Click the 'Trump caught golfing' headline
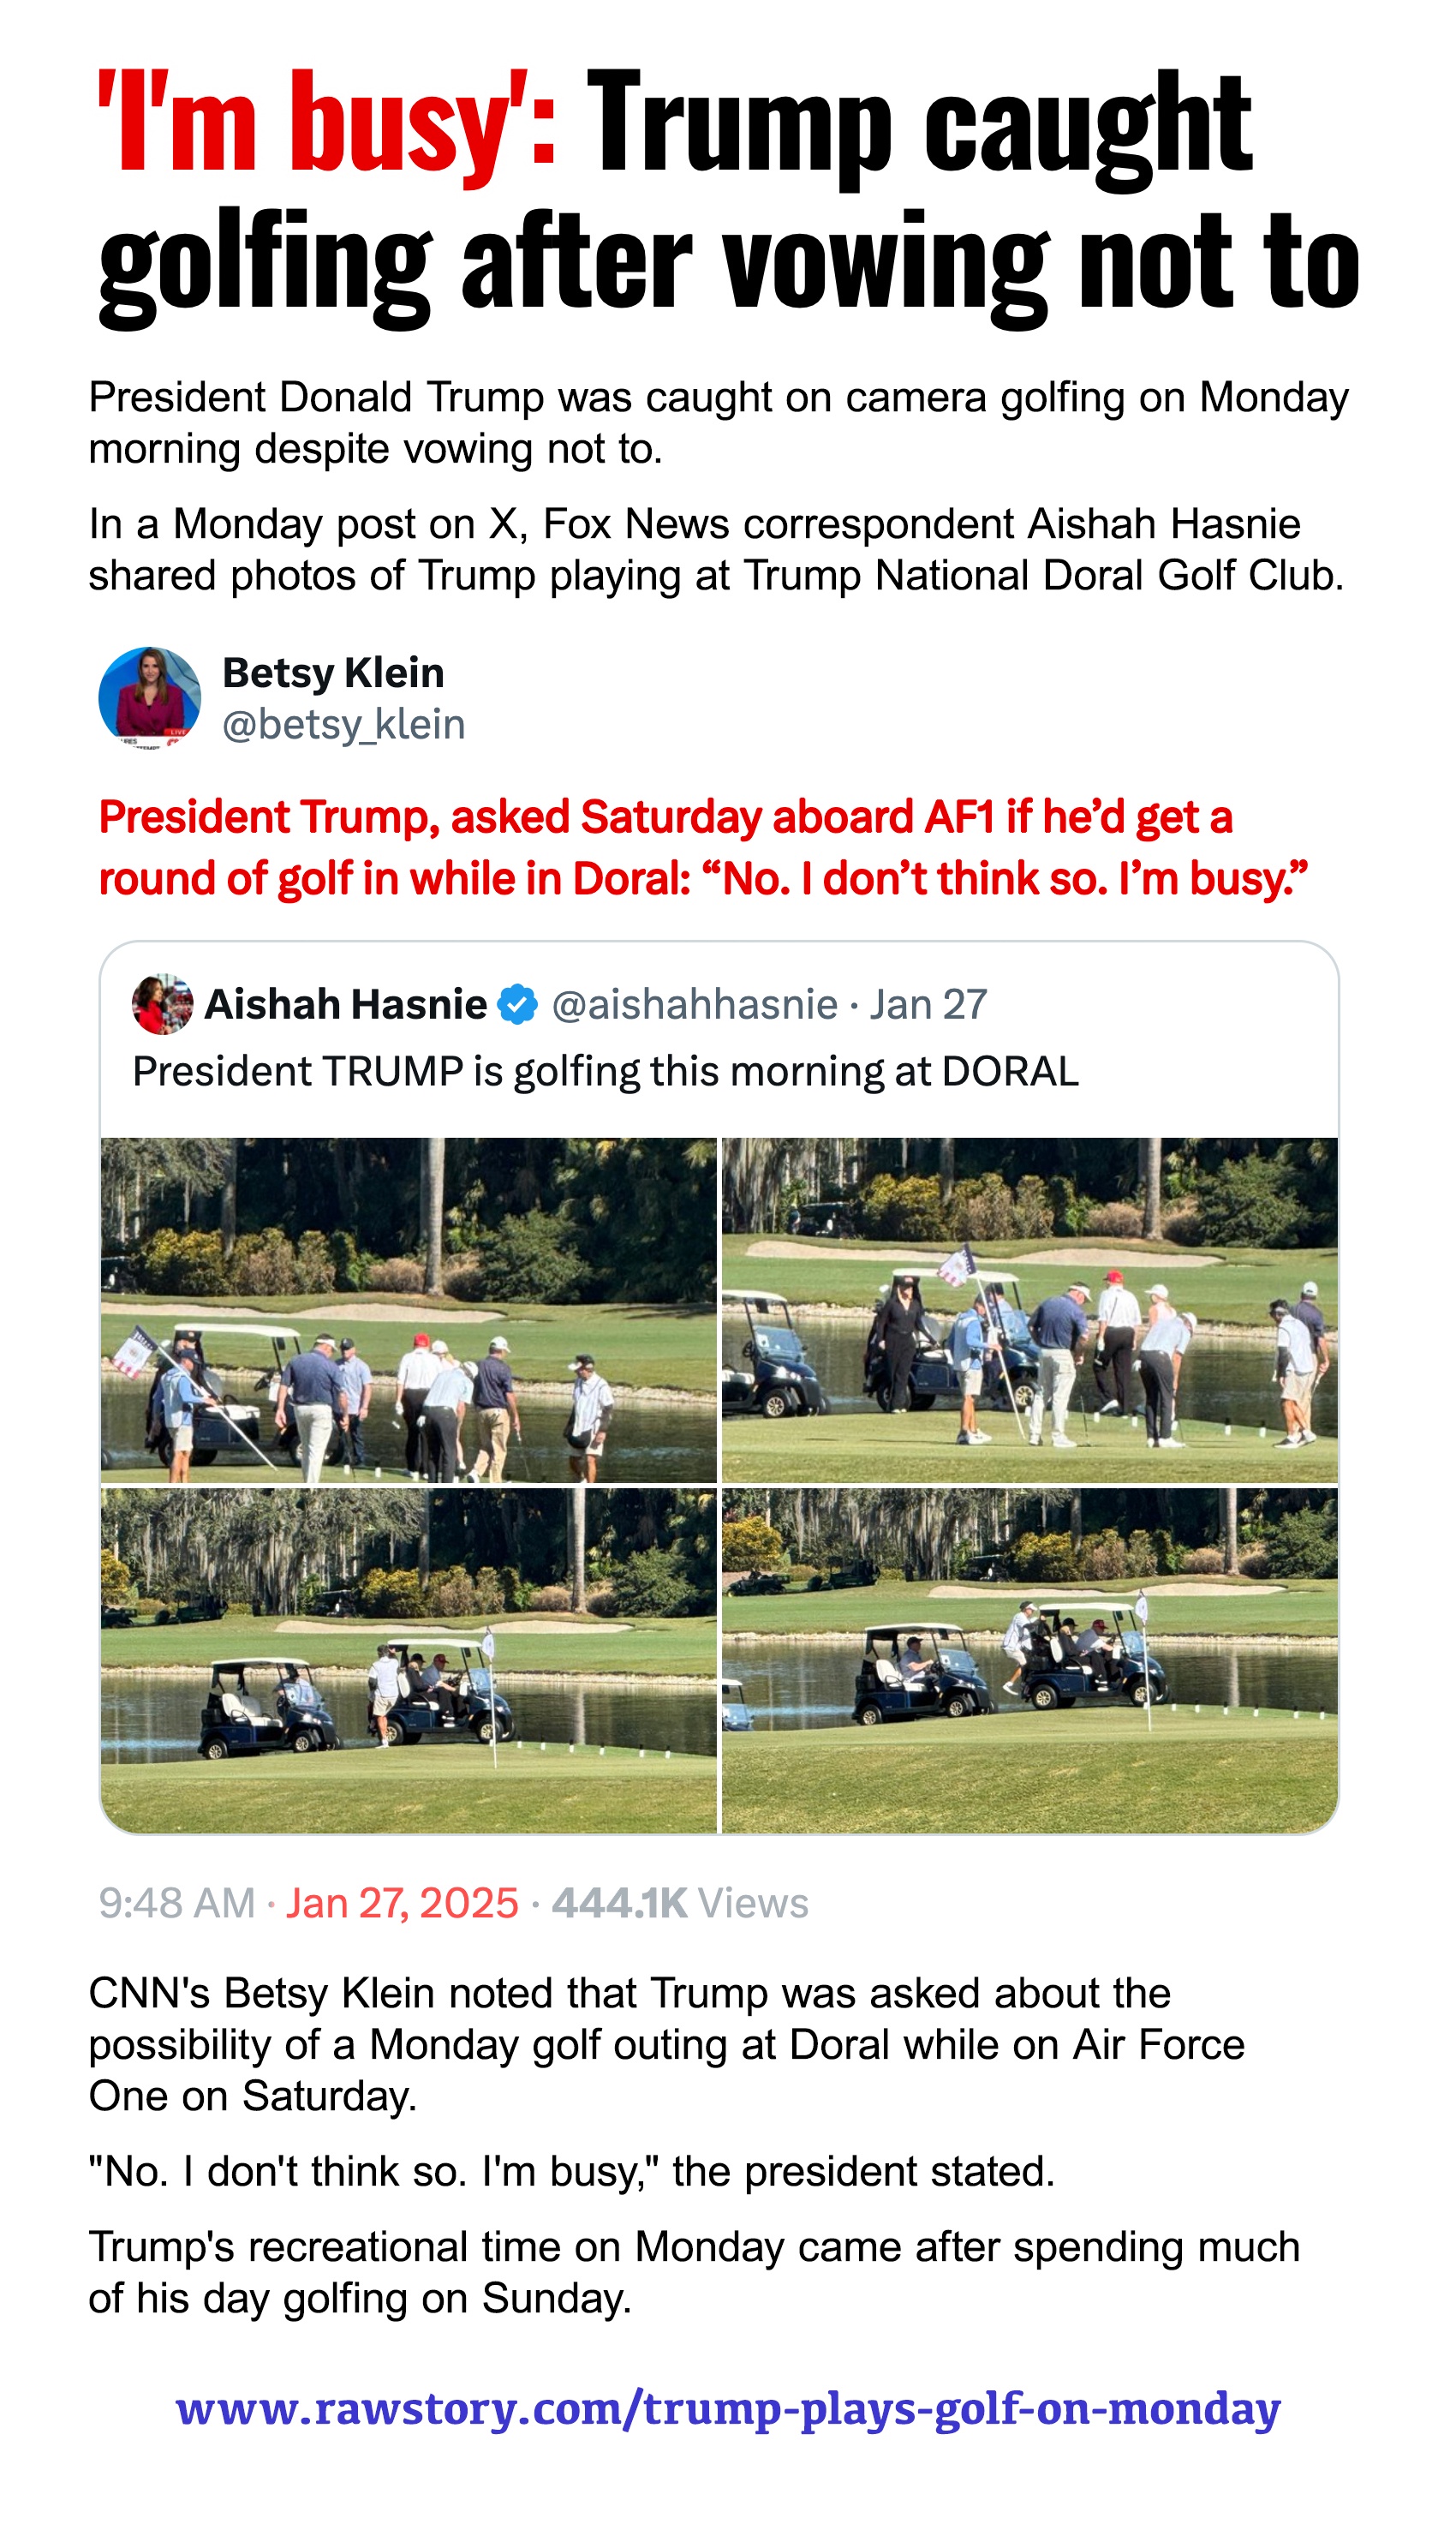 729,196
